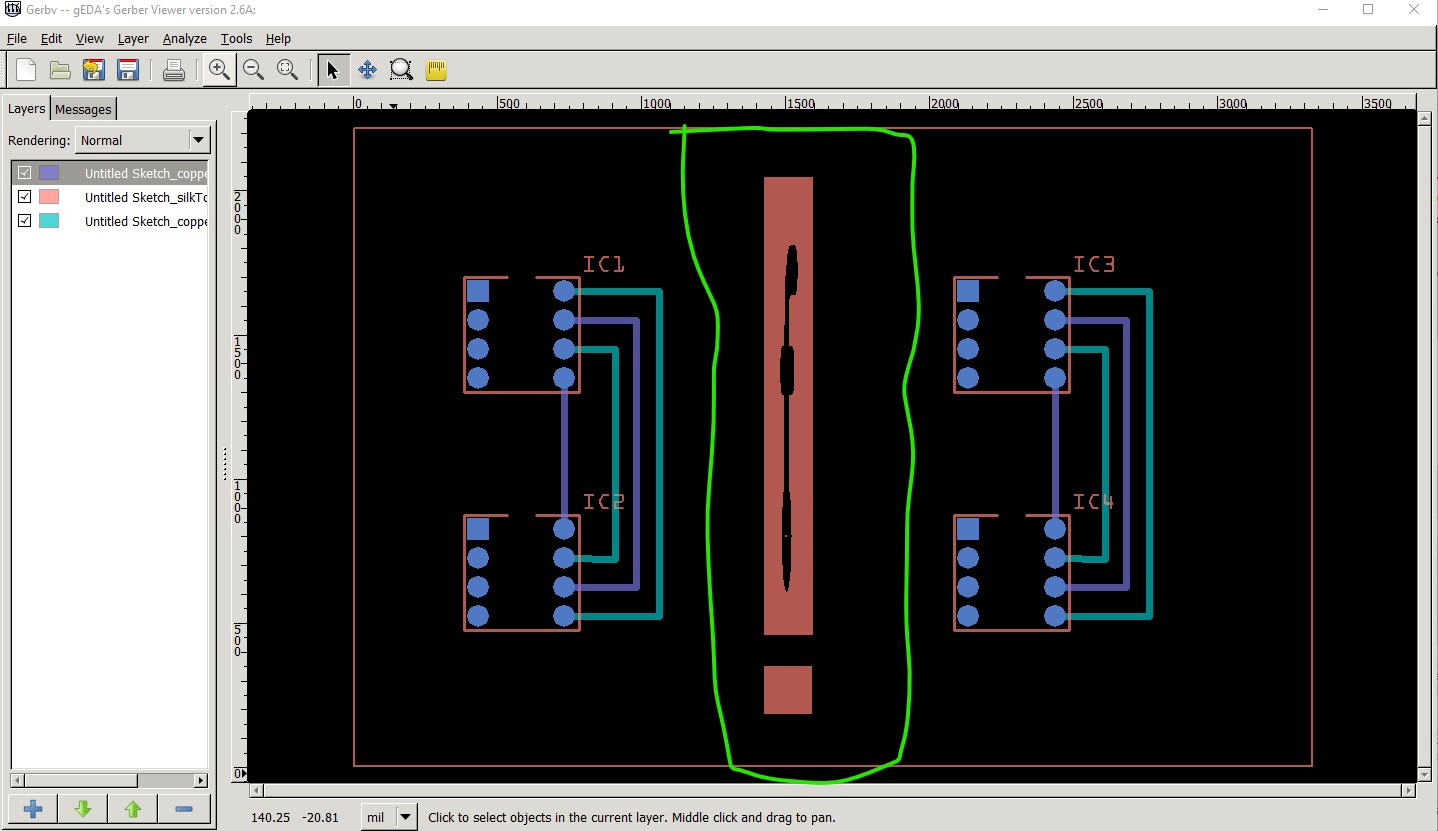Click the IC1 label on the board
This screenshot has width=1438, height=831.
click(x=604, y=264)
